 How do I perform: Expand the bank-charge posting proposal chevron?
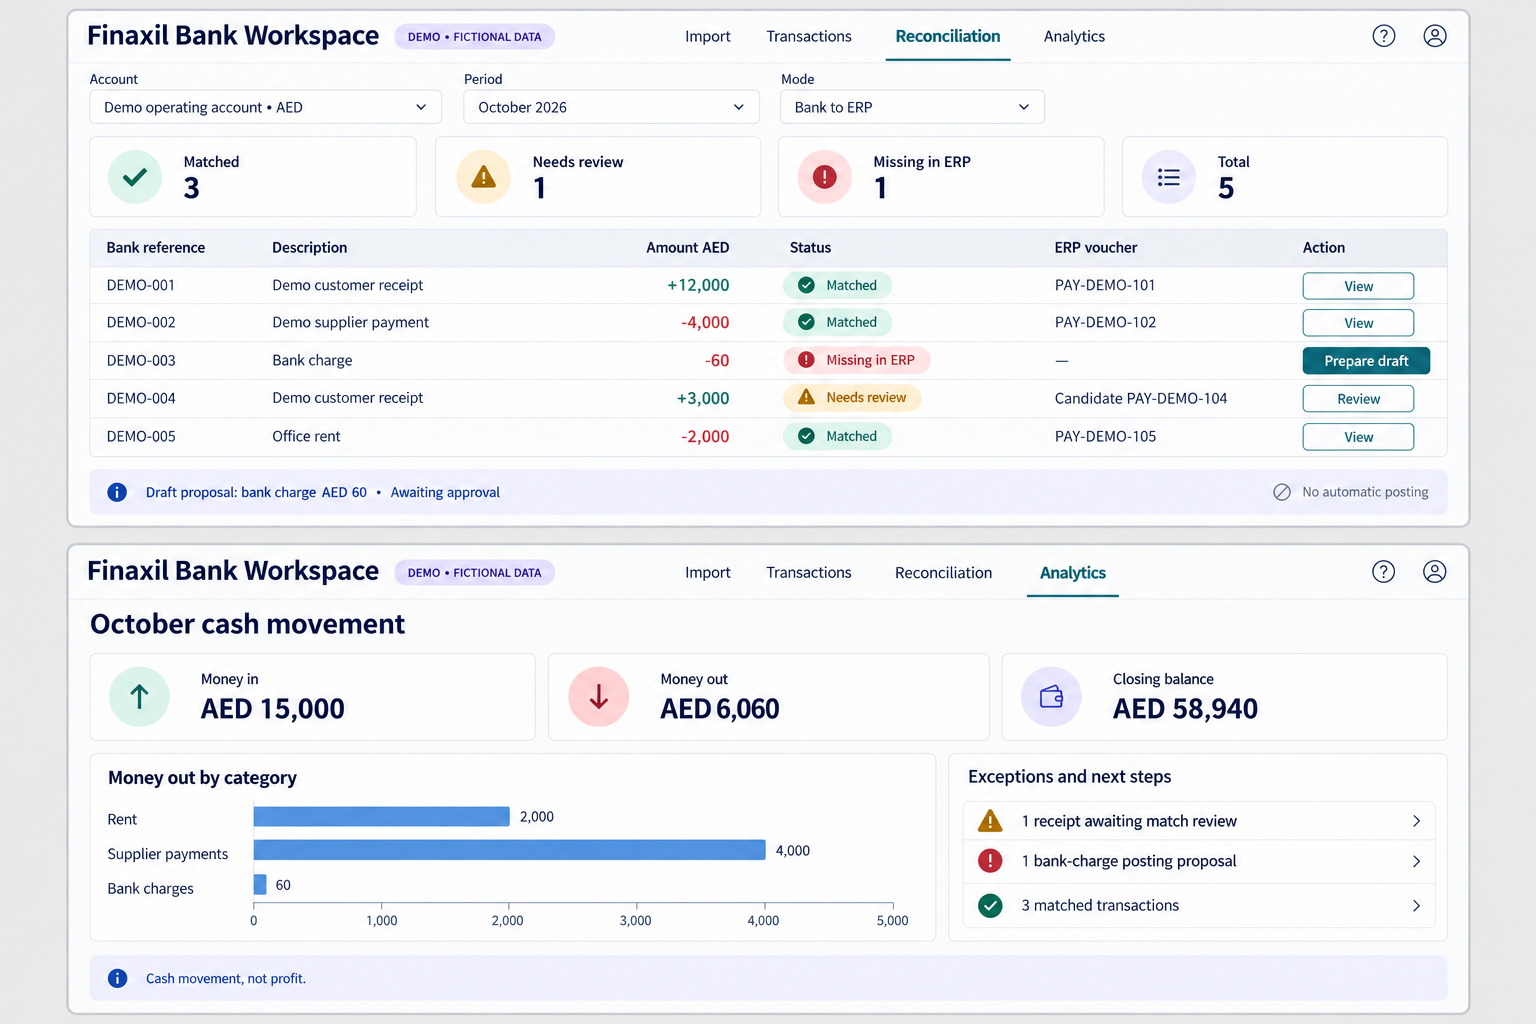[x=1416, y=861]
